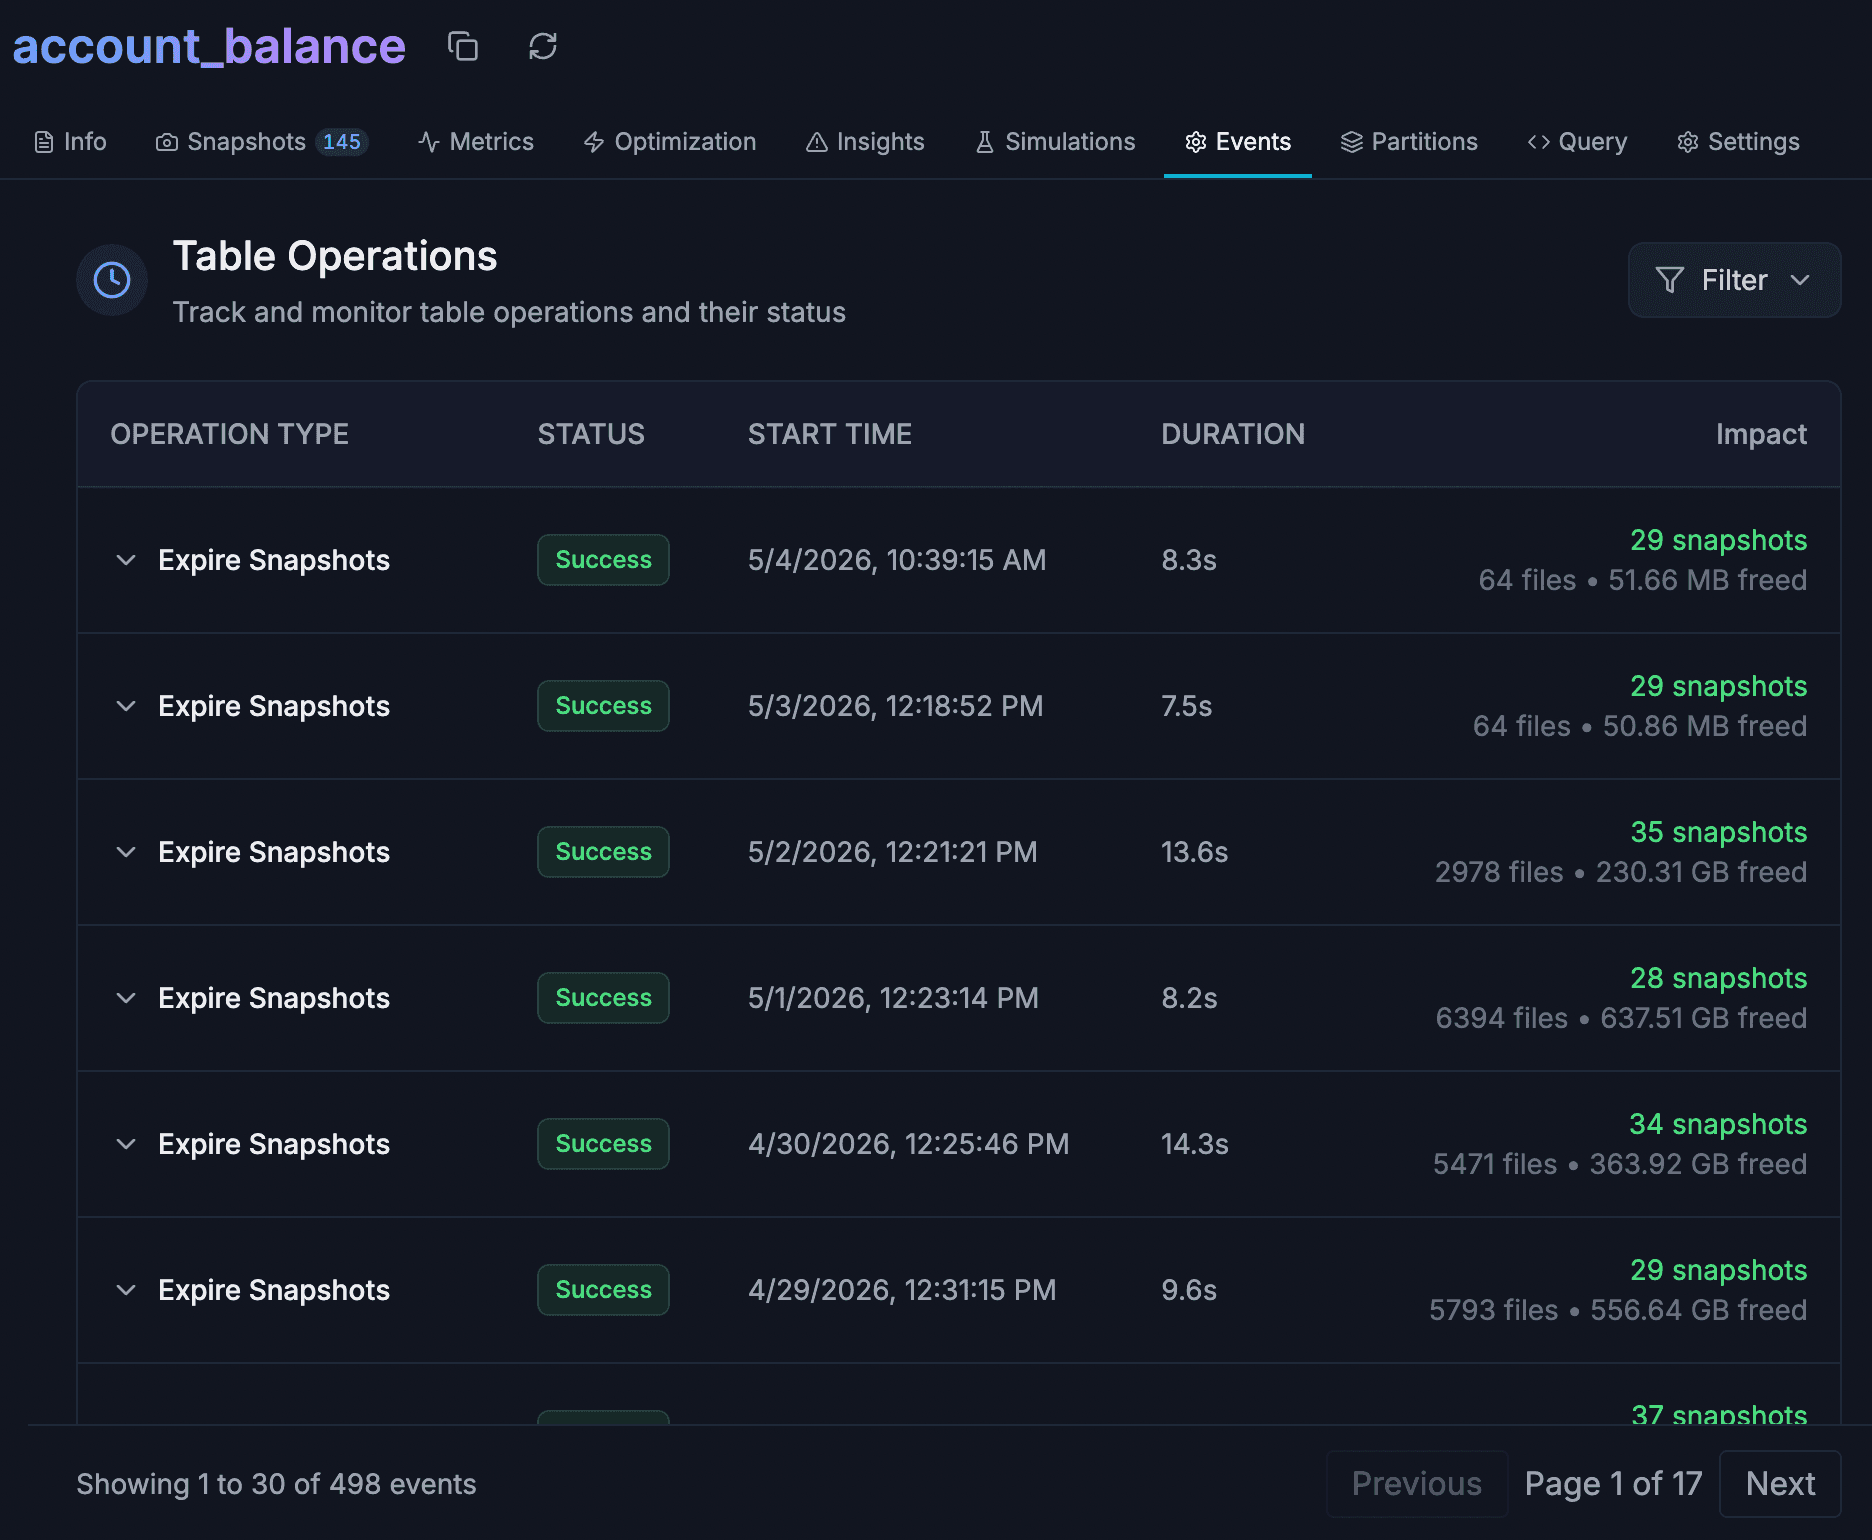1872x1540 pixels.
Task: Click the START TIME column header
Action: coord(829,434)
